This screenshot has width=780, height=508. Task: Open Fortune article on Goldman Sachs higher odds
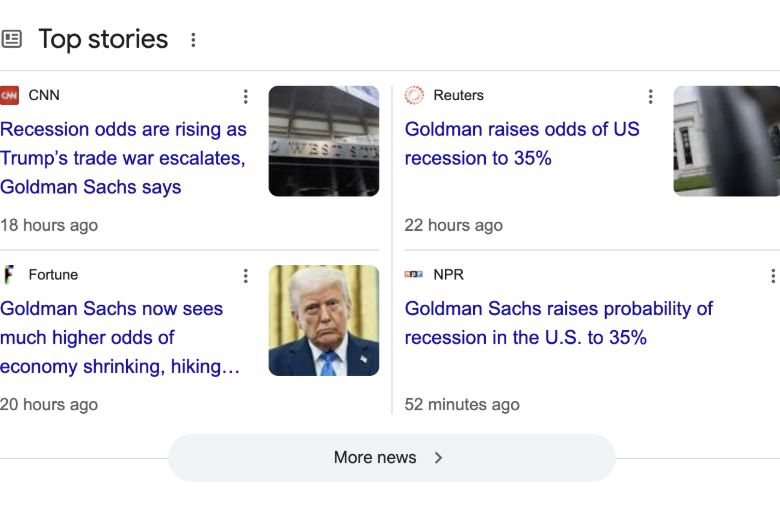120,337
